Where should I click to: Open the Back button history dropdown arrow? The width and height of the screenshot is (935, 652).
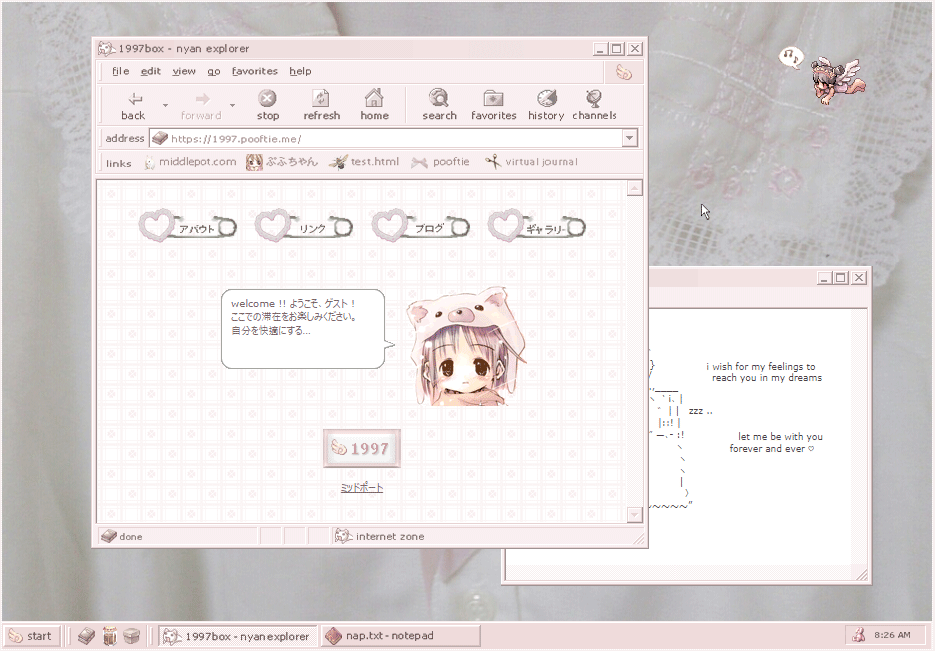164,104
